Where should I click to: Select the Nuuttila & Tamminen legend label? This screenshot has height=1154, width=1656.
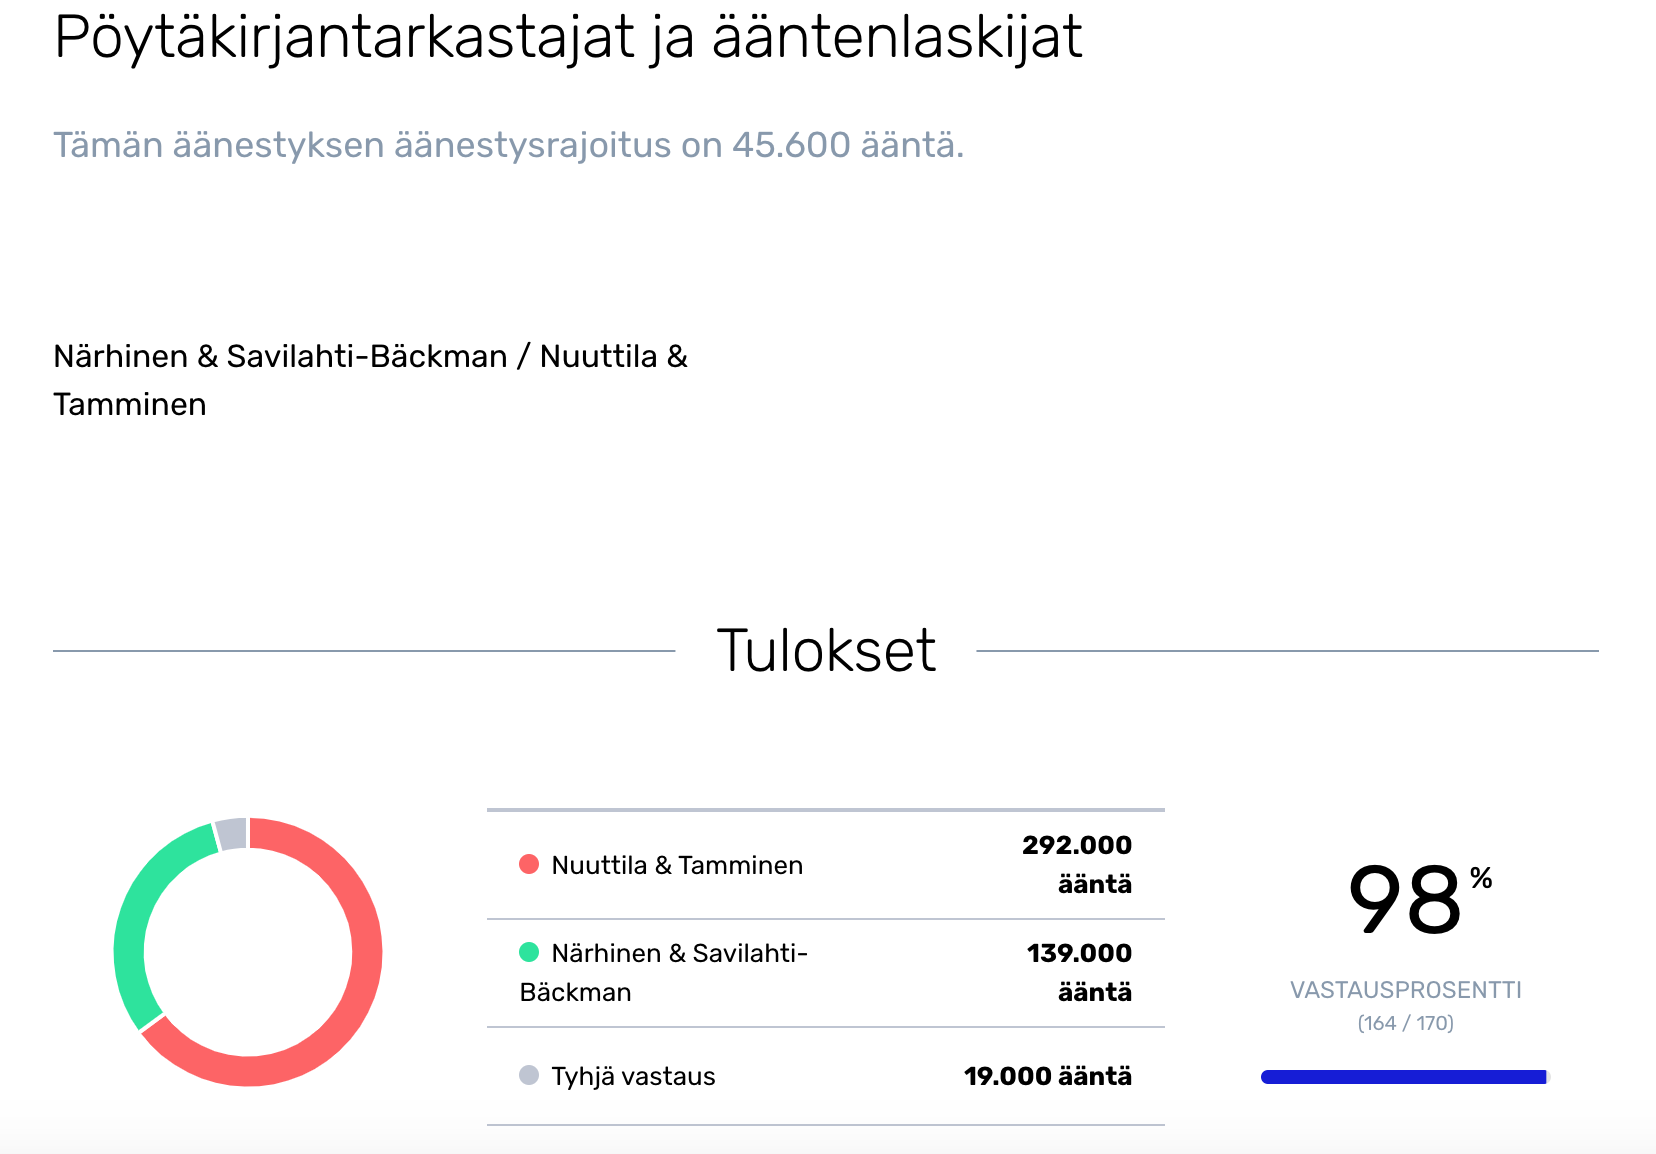coord(677,865)
